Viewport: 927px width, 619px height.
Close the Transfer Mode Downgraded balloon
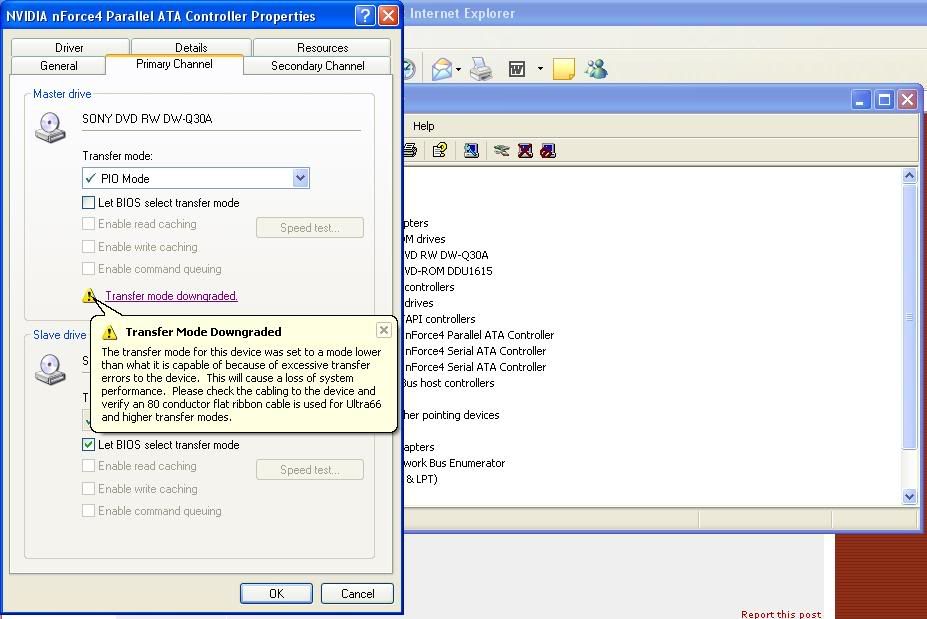[x=384, y=330]
